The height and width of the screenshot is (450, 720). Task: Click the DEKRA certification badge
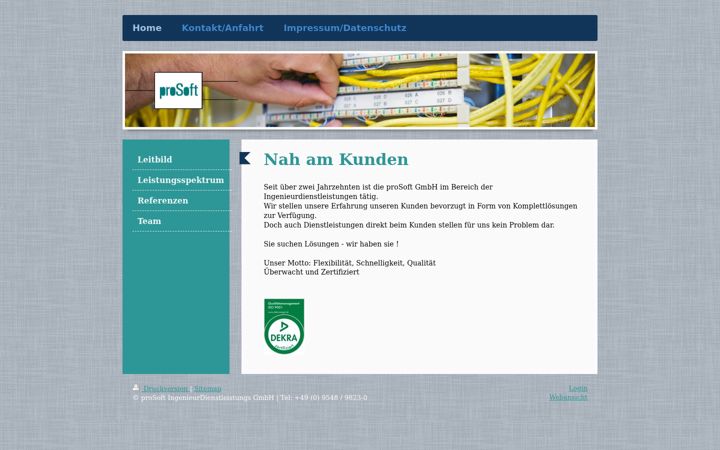pyautogui.click(x=284, y=326)
